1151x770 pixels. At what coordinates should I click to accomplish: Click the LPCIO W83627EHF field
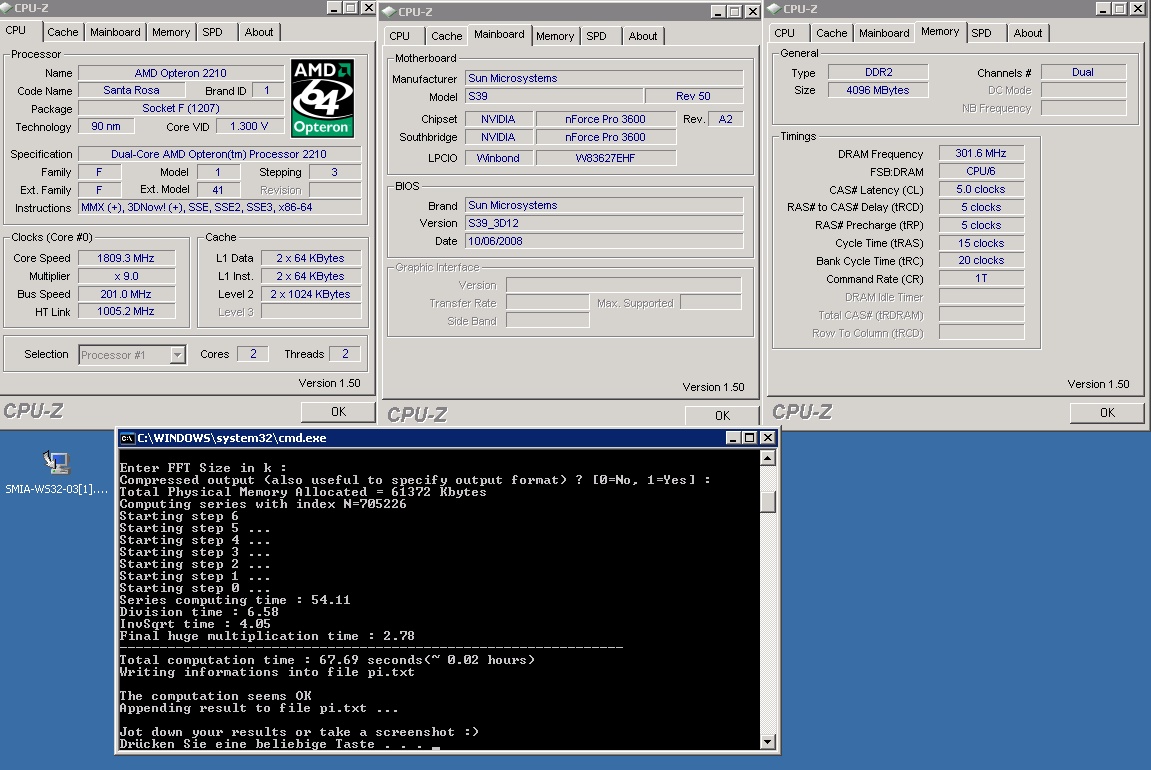[x=606, y=158]
